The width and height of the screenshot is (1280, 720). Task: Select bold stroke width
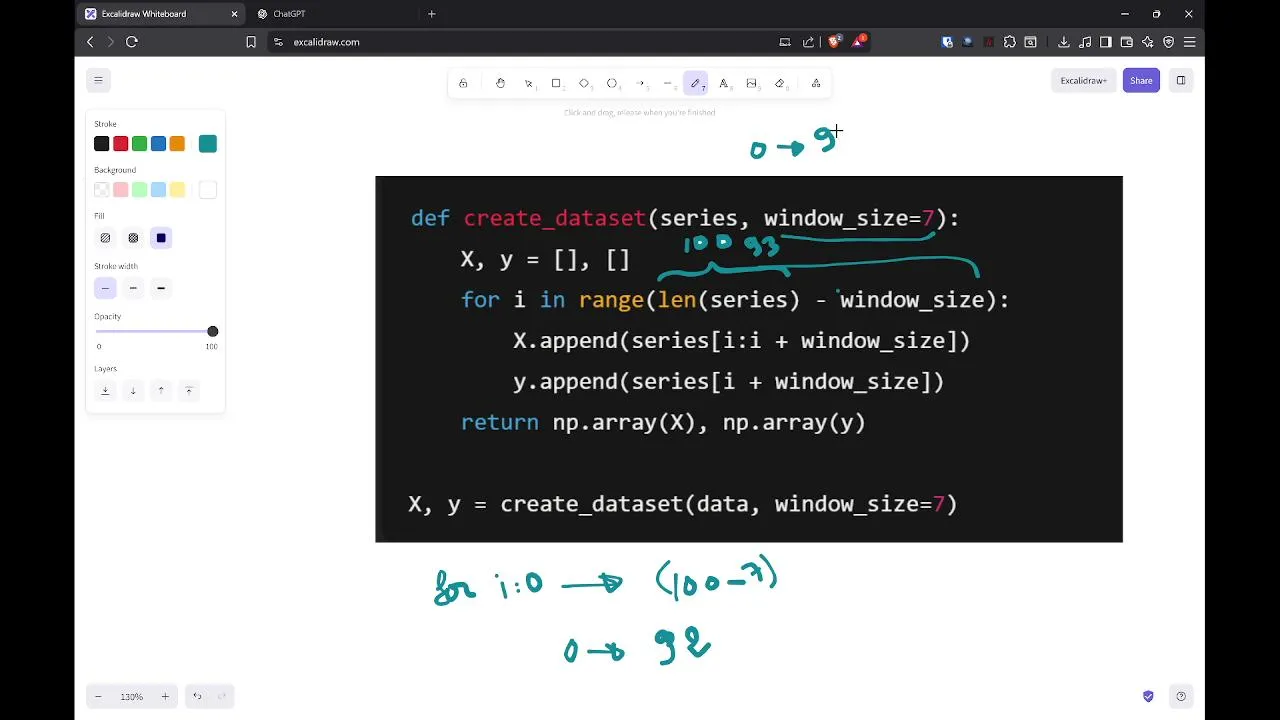pos(133,288)
